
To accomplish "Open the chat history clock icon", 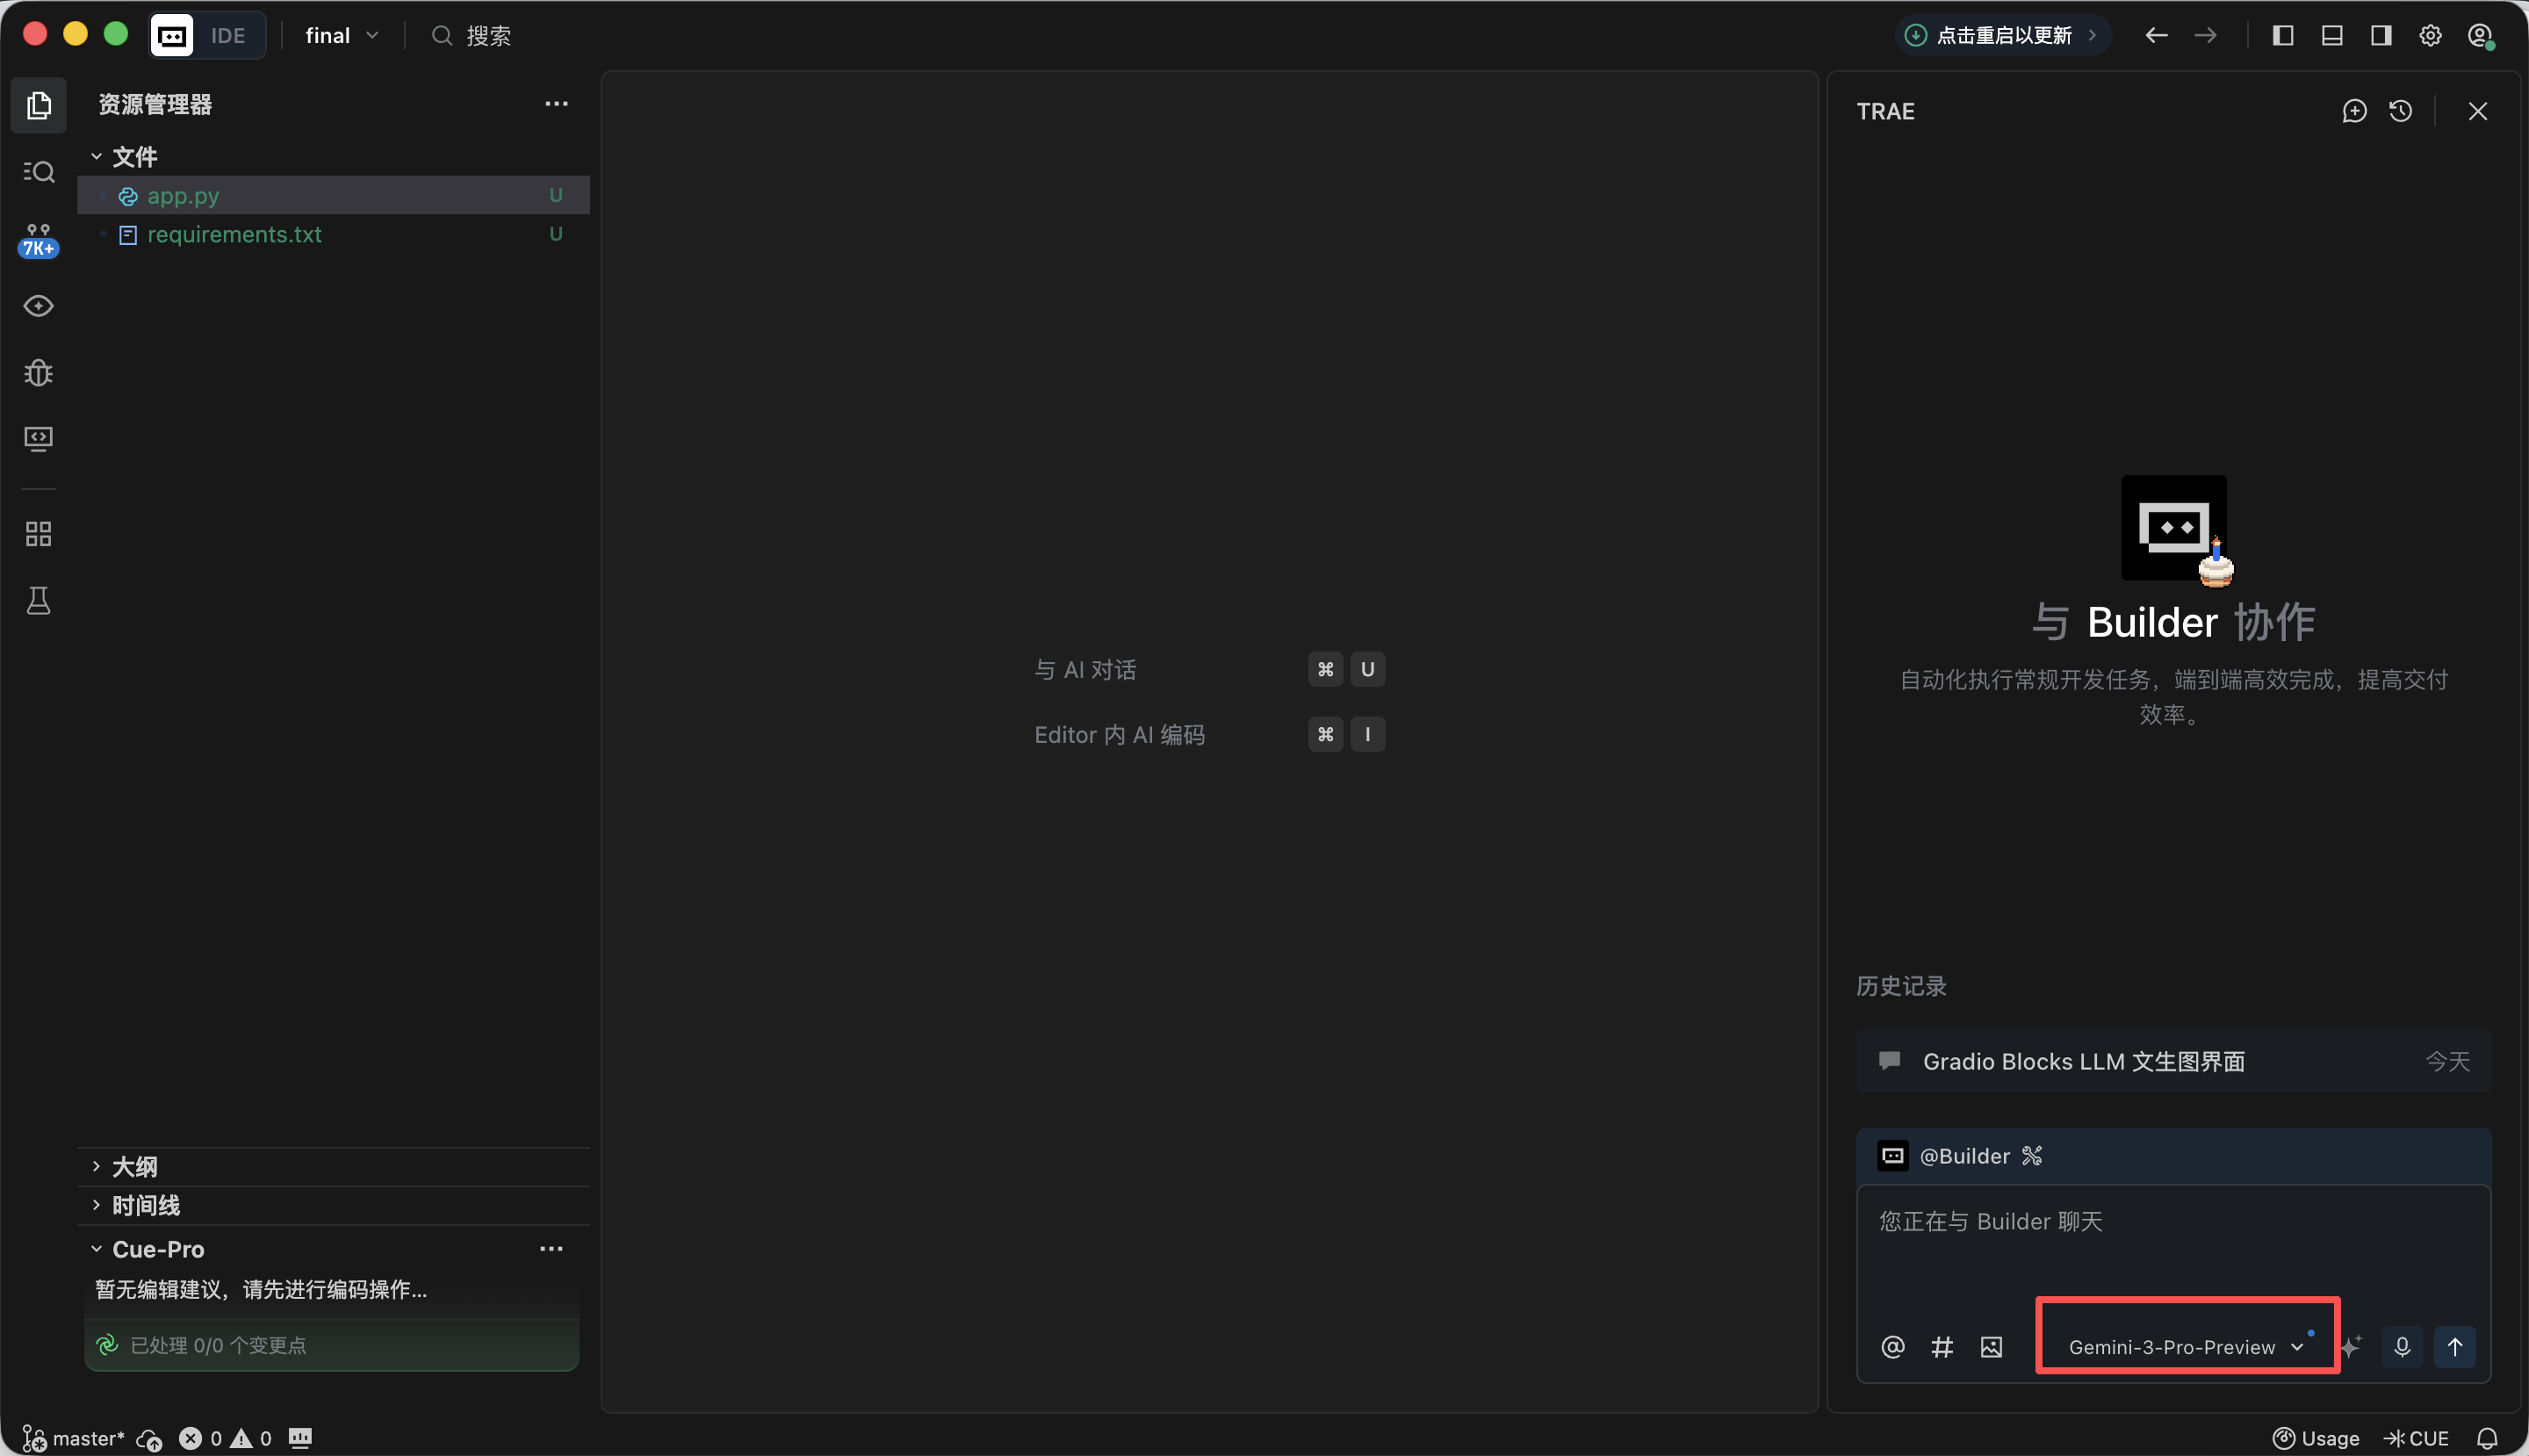I will (2401, 111).
